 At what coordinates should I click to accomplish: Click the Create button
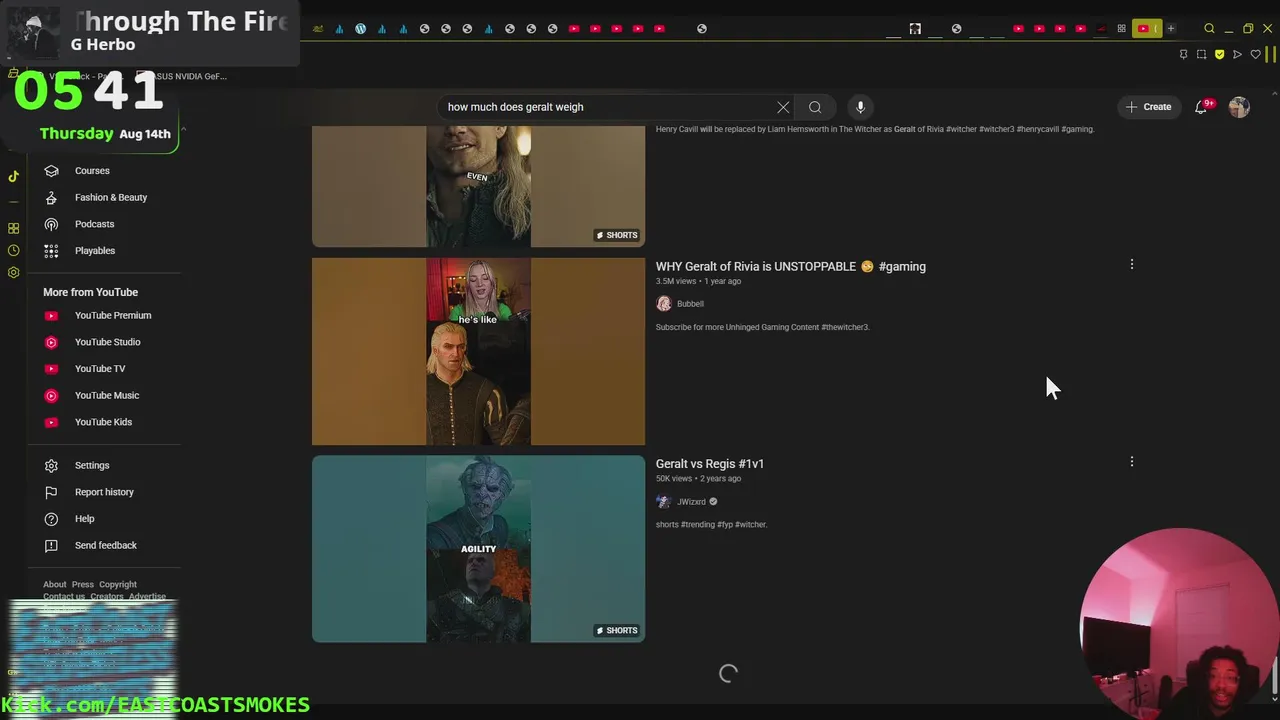pyautogui.click(x=1148, y=107)
